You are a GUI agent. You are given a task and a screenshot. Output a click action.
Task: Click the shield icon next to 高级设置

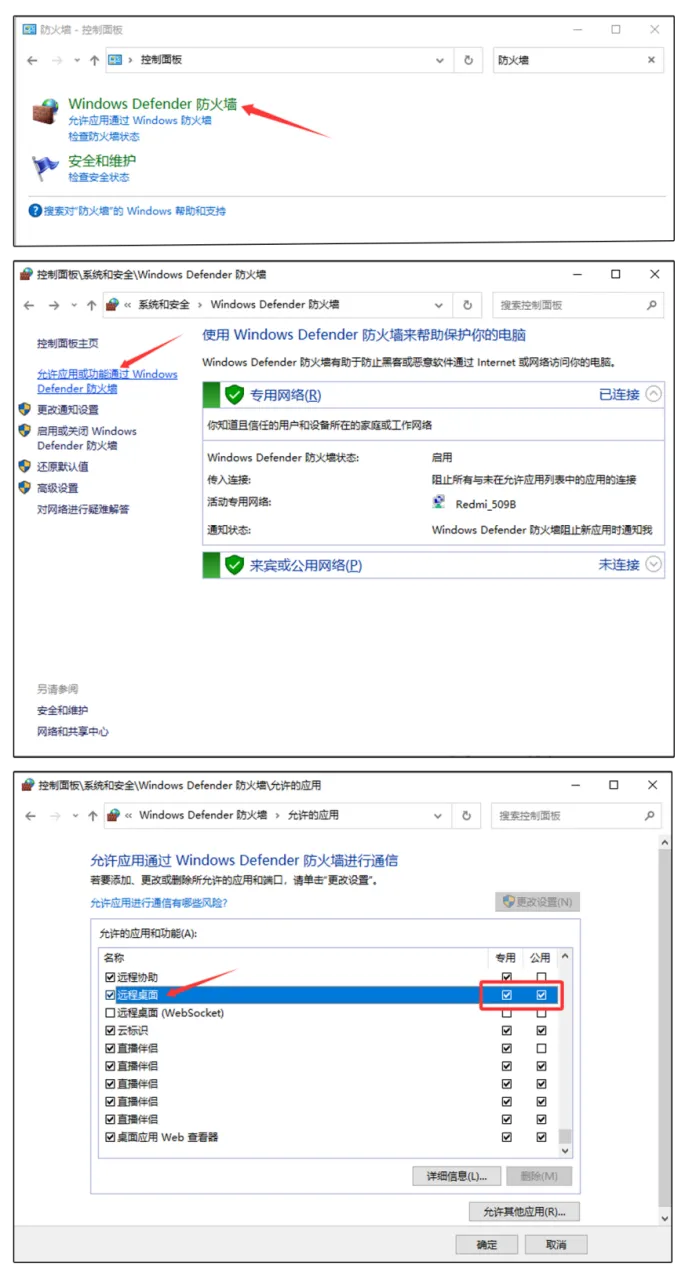[24, 488]
